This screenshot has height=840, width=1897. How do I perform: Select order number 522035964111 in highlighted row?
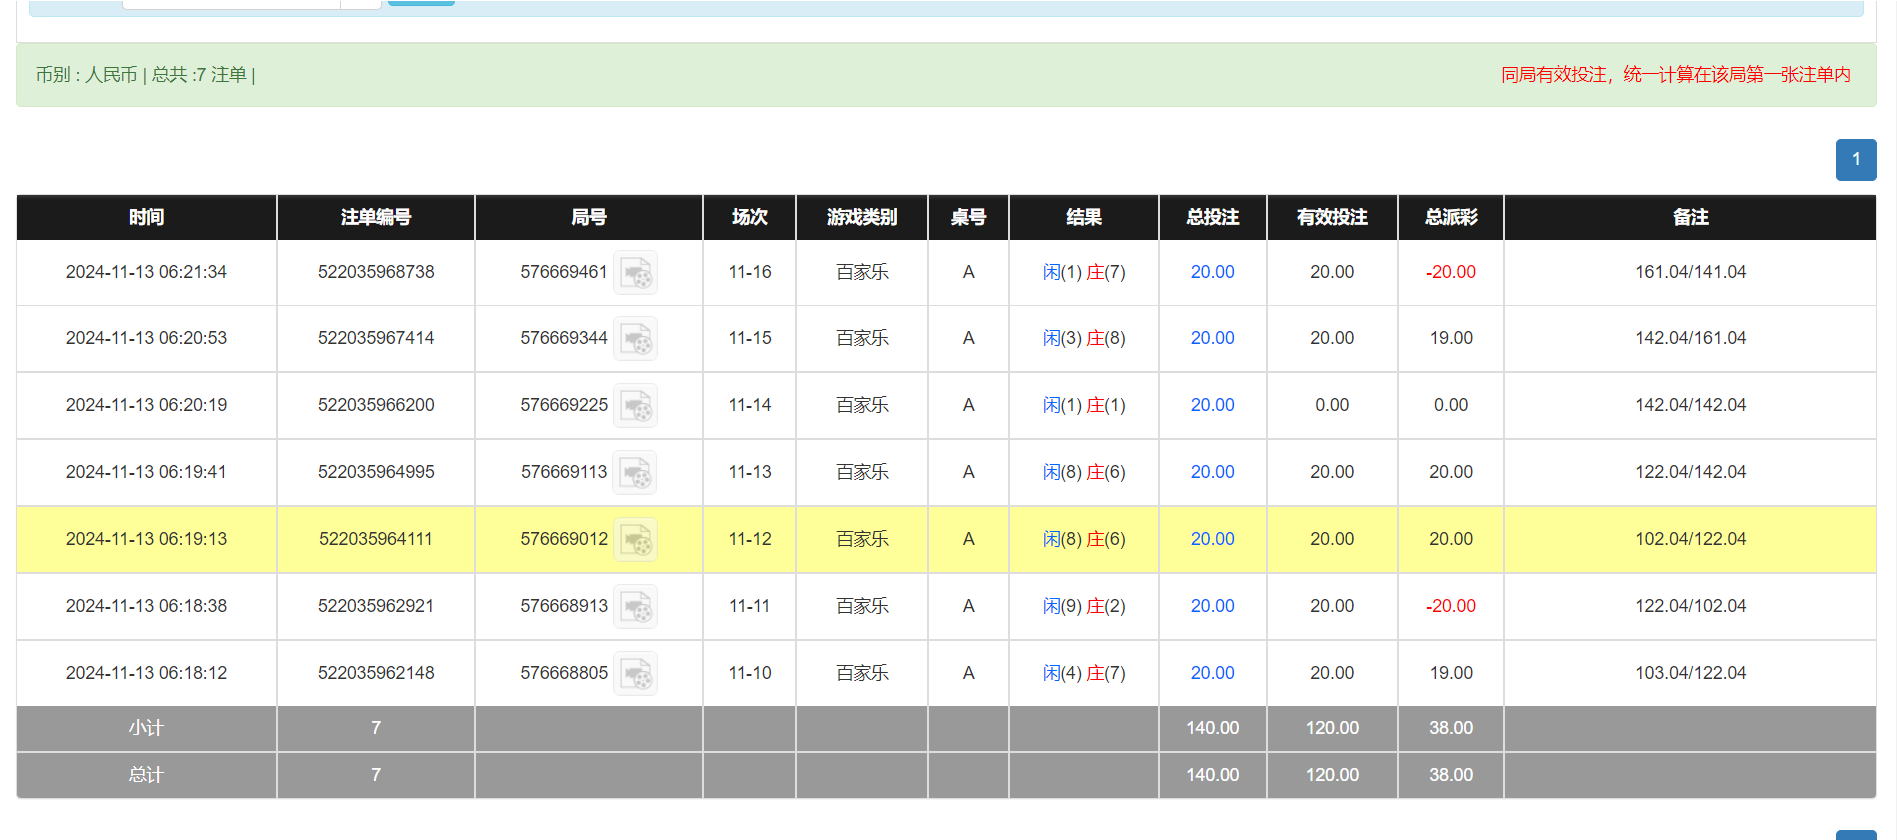(375, 539)
